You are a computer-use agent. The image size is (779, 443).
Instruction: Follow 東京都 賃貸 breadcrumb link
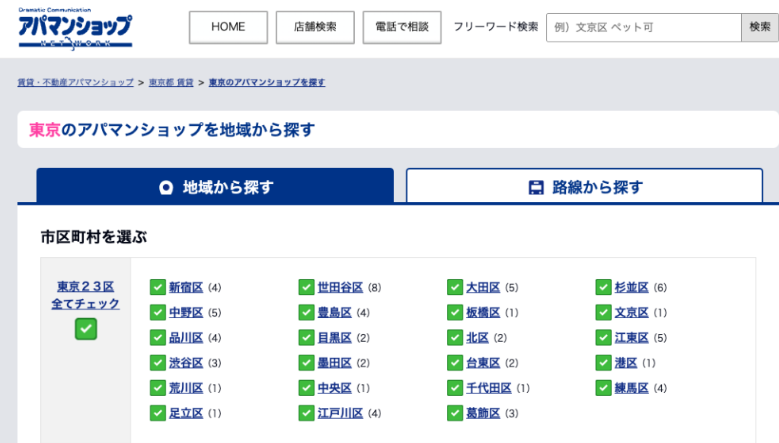(x=171, y=82)
